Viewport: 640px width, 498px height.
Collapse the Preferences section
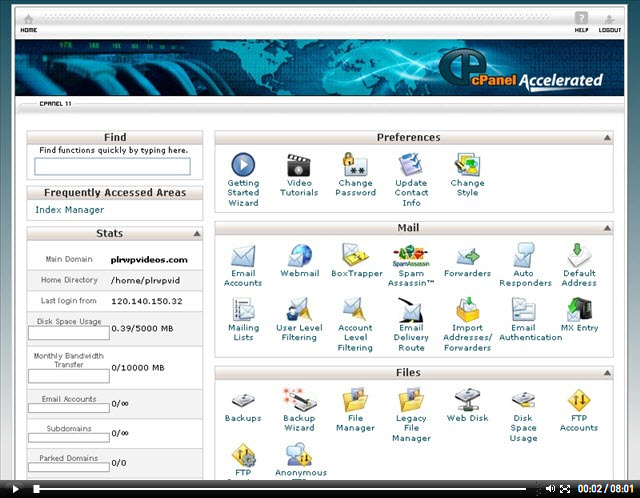[607, 138]
